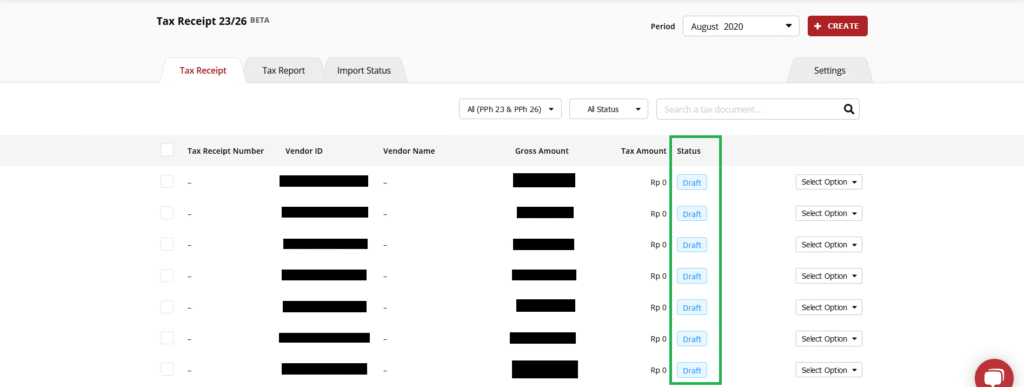Tick the select-all checkbox in table header
The height and width of the screenshot is (387, 1024).
pos(167,150)
